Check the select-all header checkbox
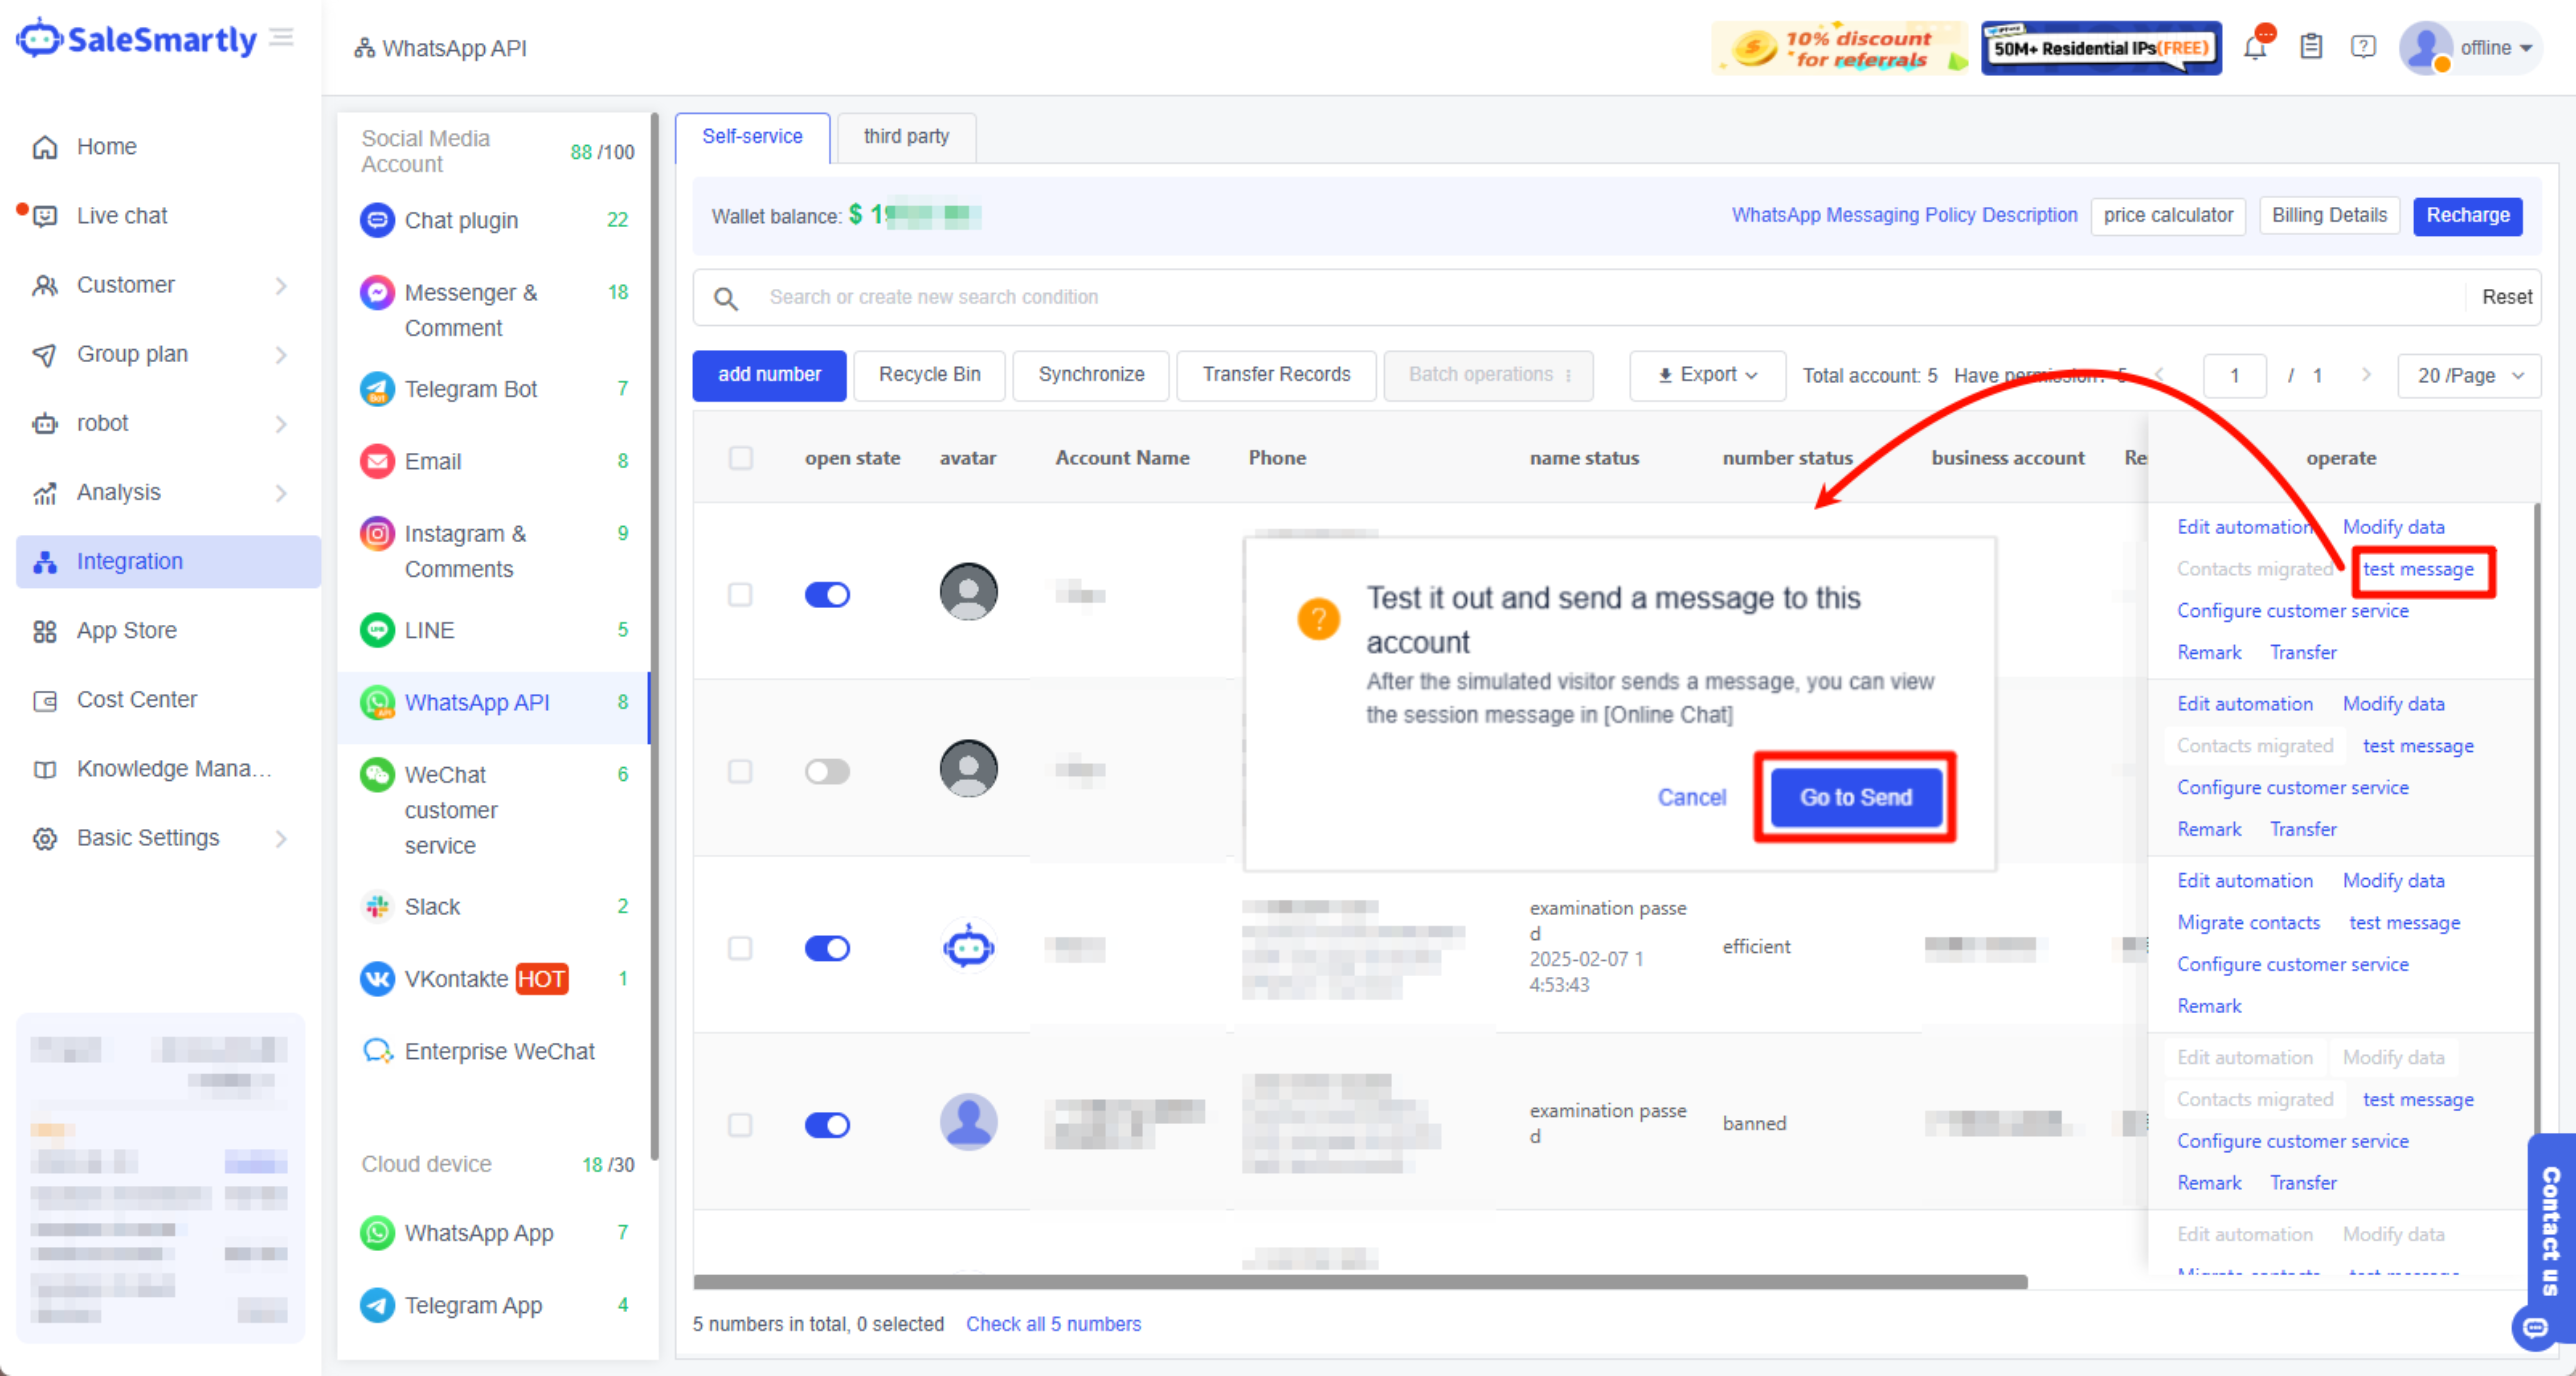Screen dimensions: 2576x1376 pyautogui.click(x=740, y=458)
